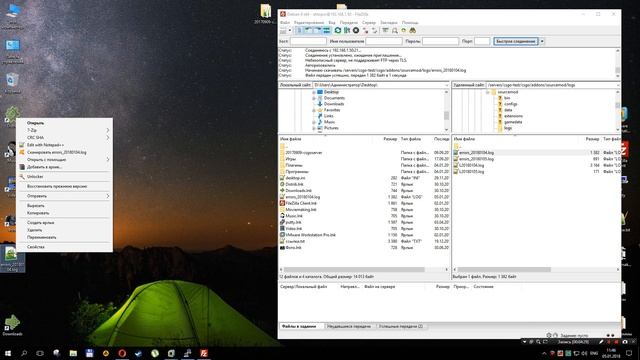Select configs folder in remote tree
Image resolution: width=640 pixels, height=360 pixels.
pos(511,104)
